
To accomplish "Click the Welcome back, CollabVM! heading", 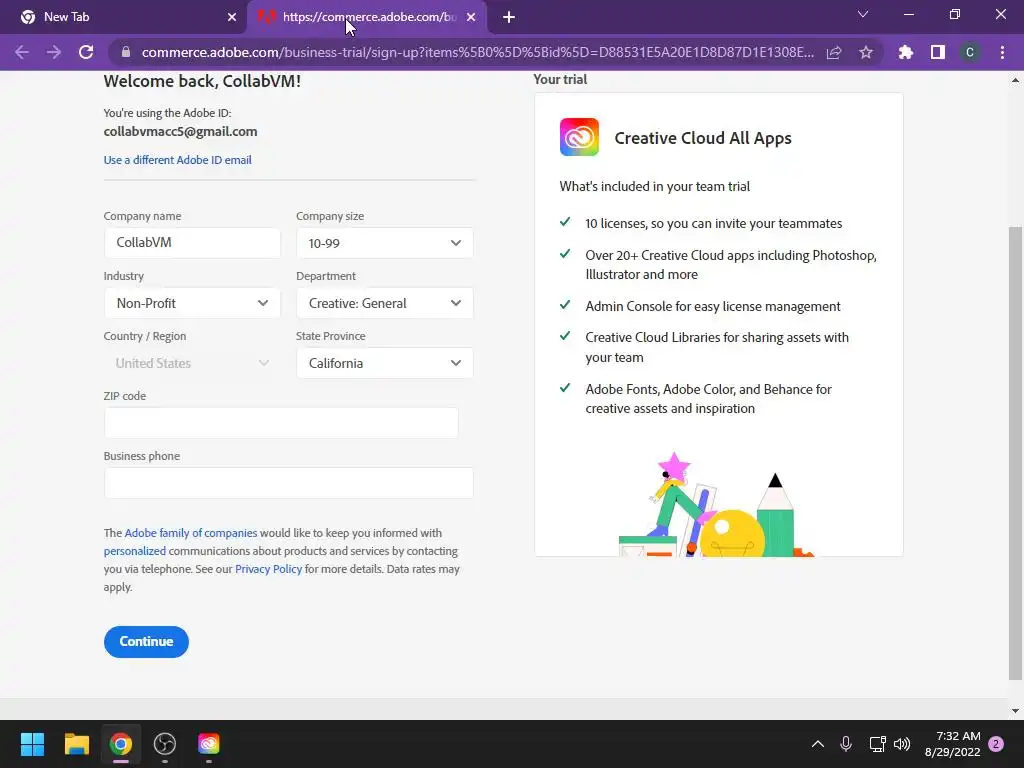I will 202,81.
